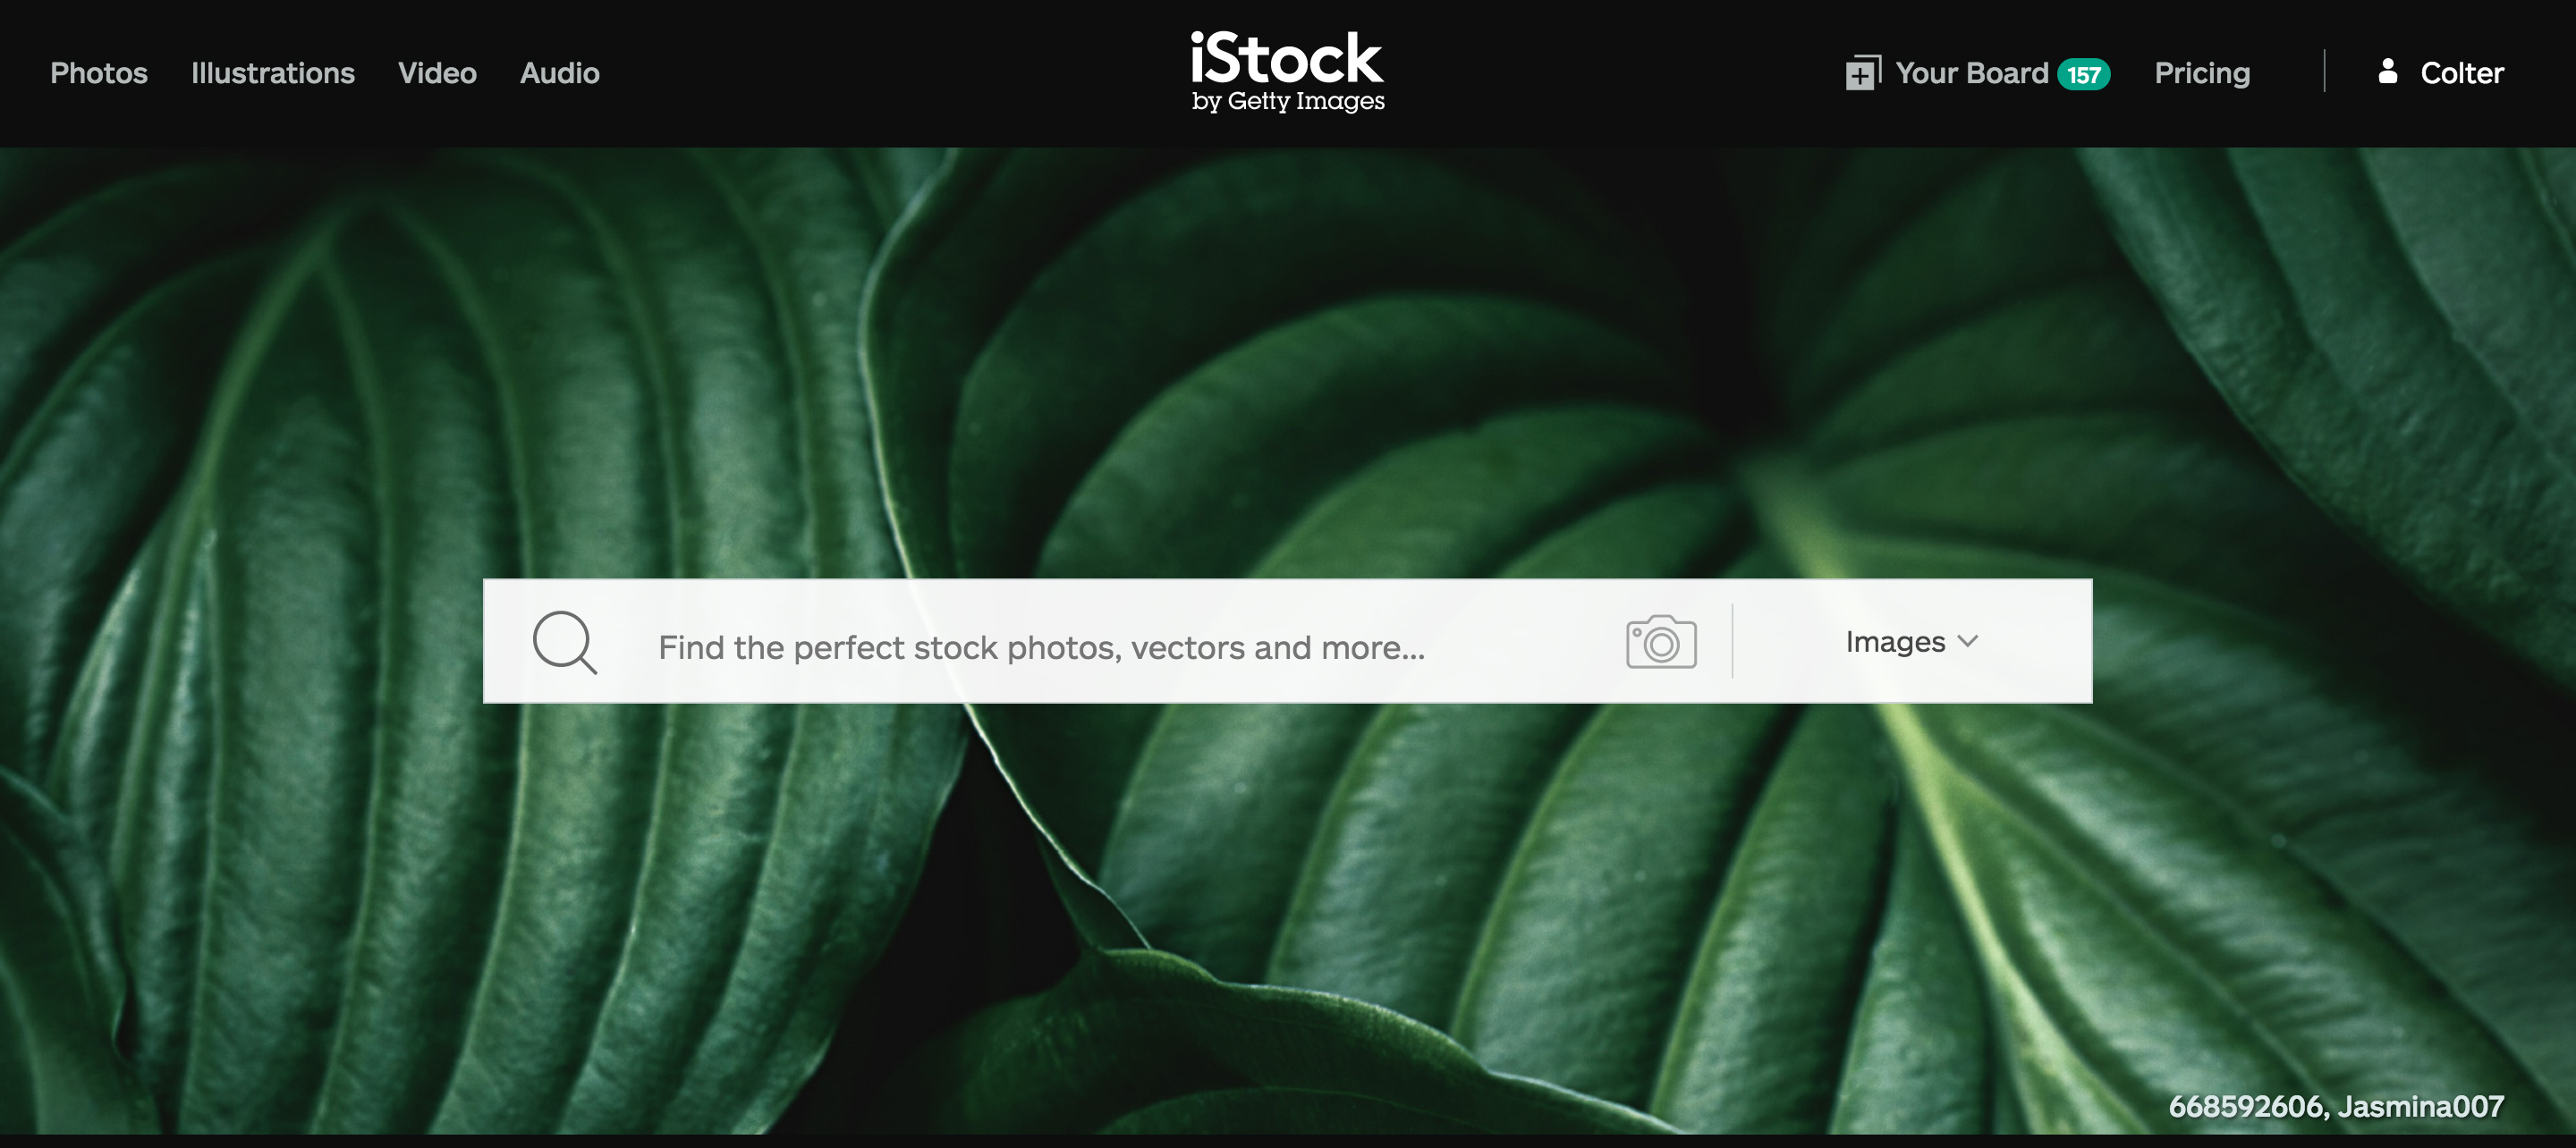
Task: Go to the Audio section
Action: [560, 73]
